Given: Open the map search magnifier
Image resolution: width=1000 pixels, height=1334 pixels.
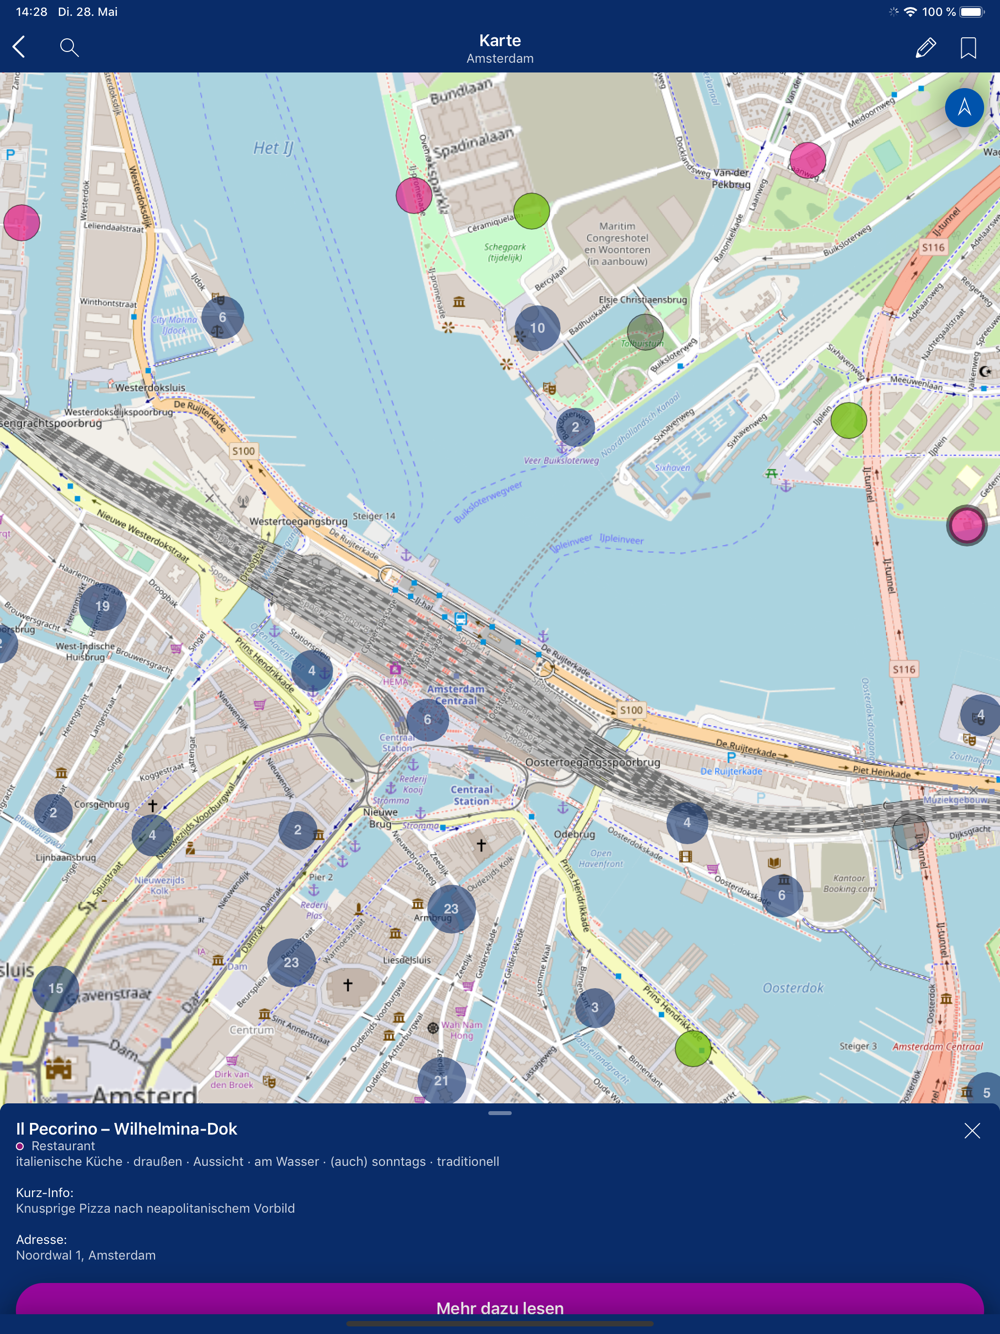Looking at the screenshot, I should tap(69, 47).
